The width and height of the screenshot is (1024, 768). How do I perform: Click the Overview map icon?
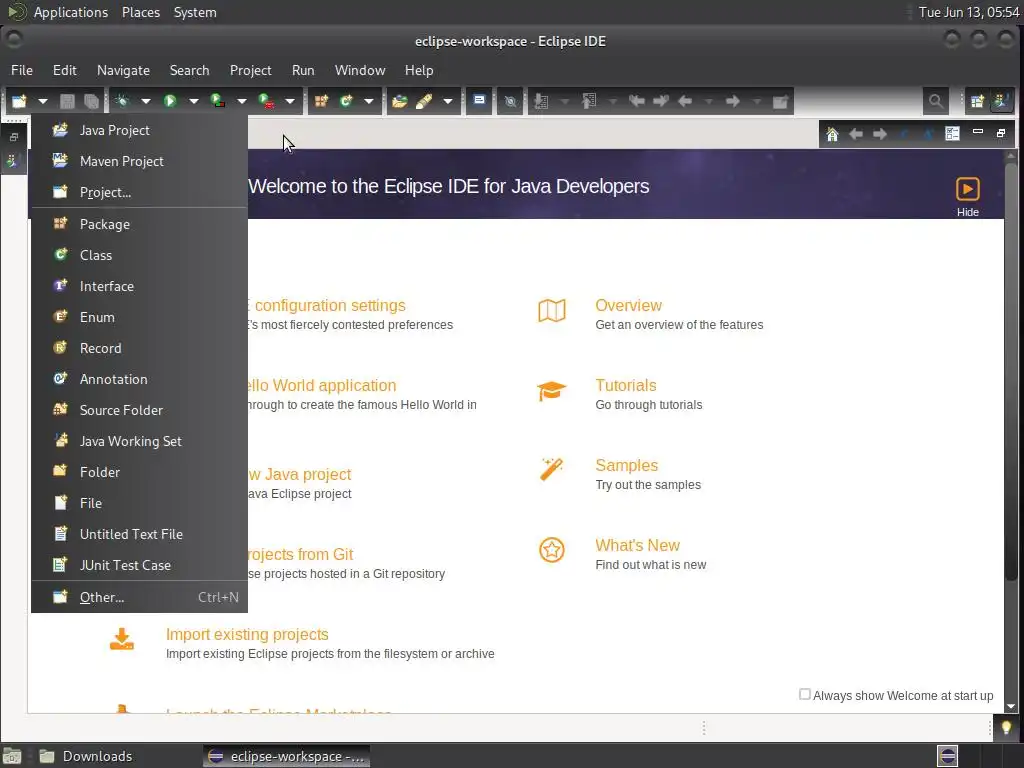552,311
